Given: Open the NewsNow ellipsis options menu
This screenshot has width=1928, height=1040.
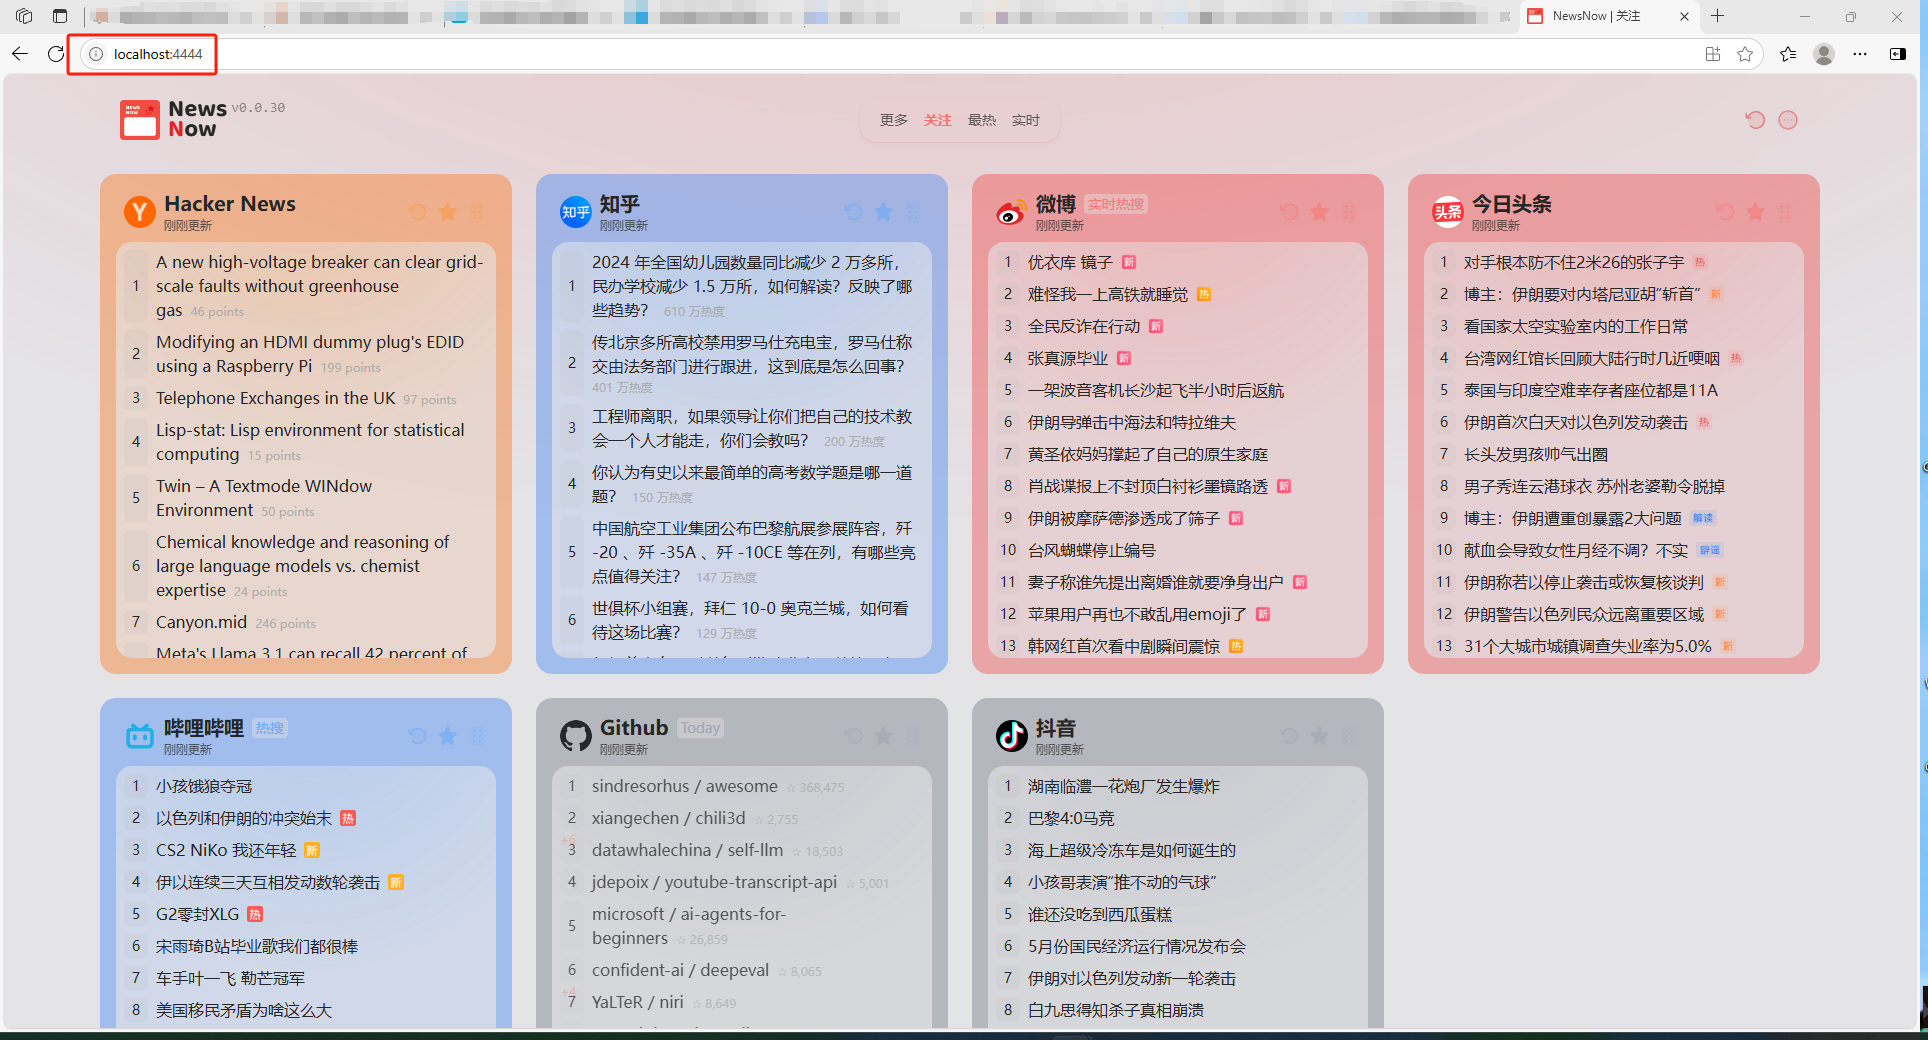Looking at the screenshot, I should (1789, 119).
